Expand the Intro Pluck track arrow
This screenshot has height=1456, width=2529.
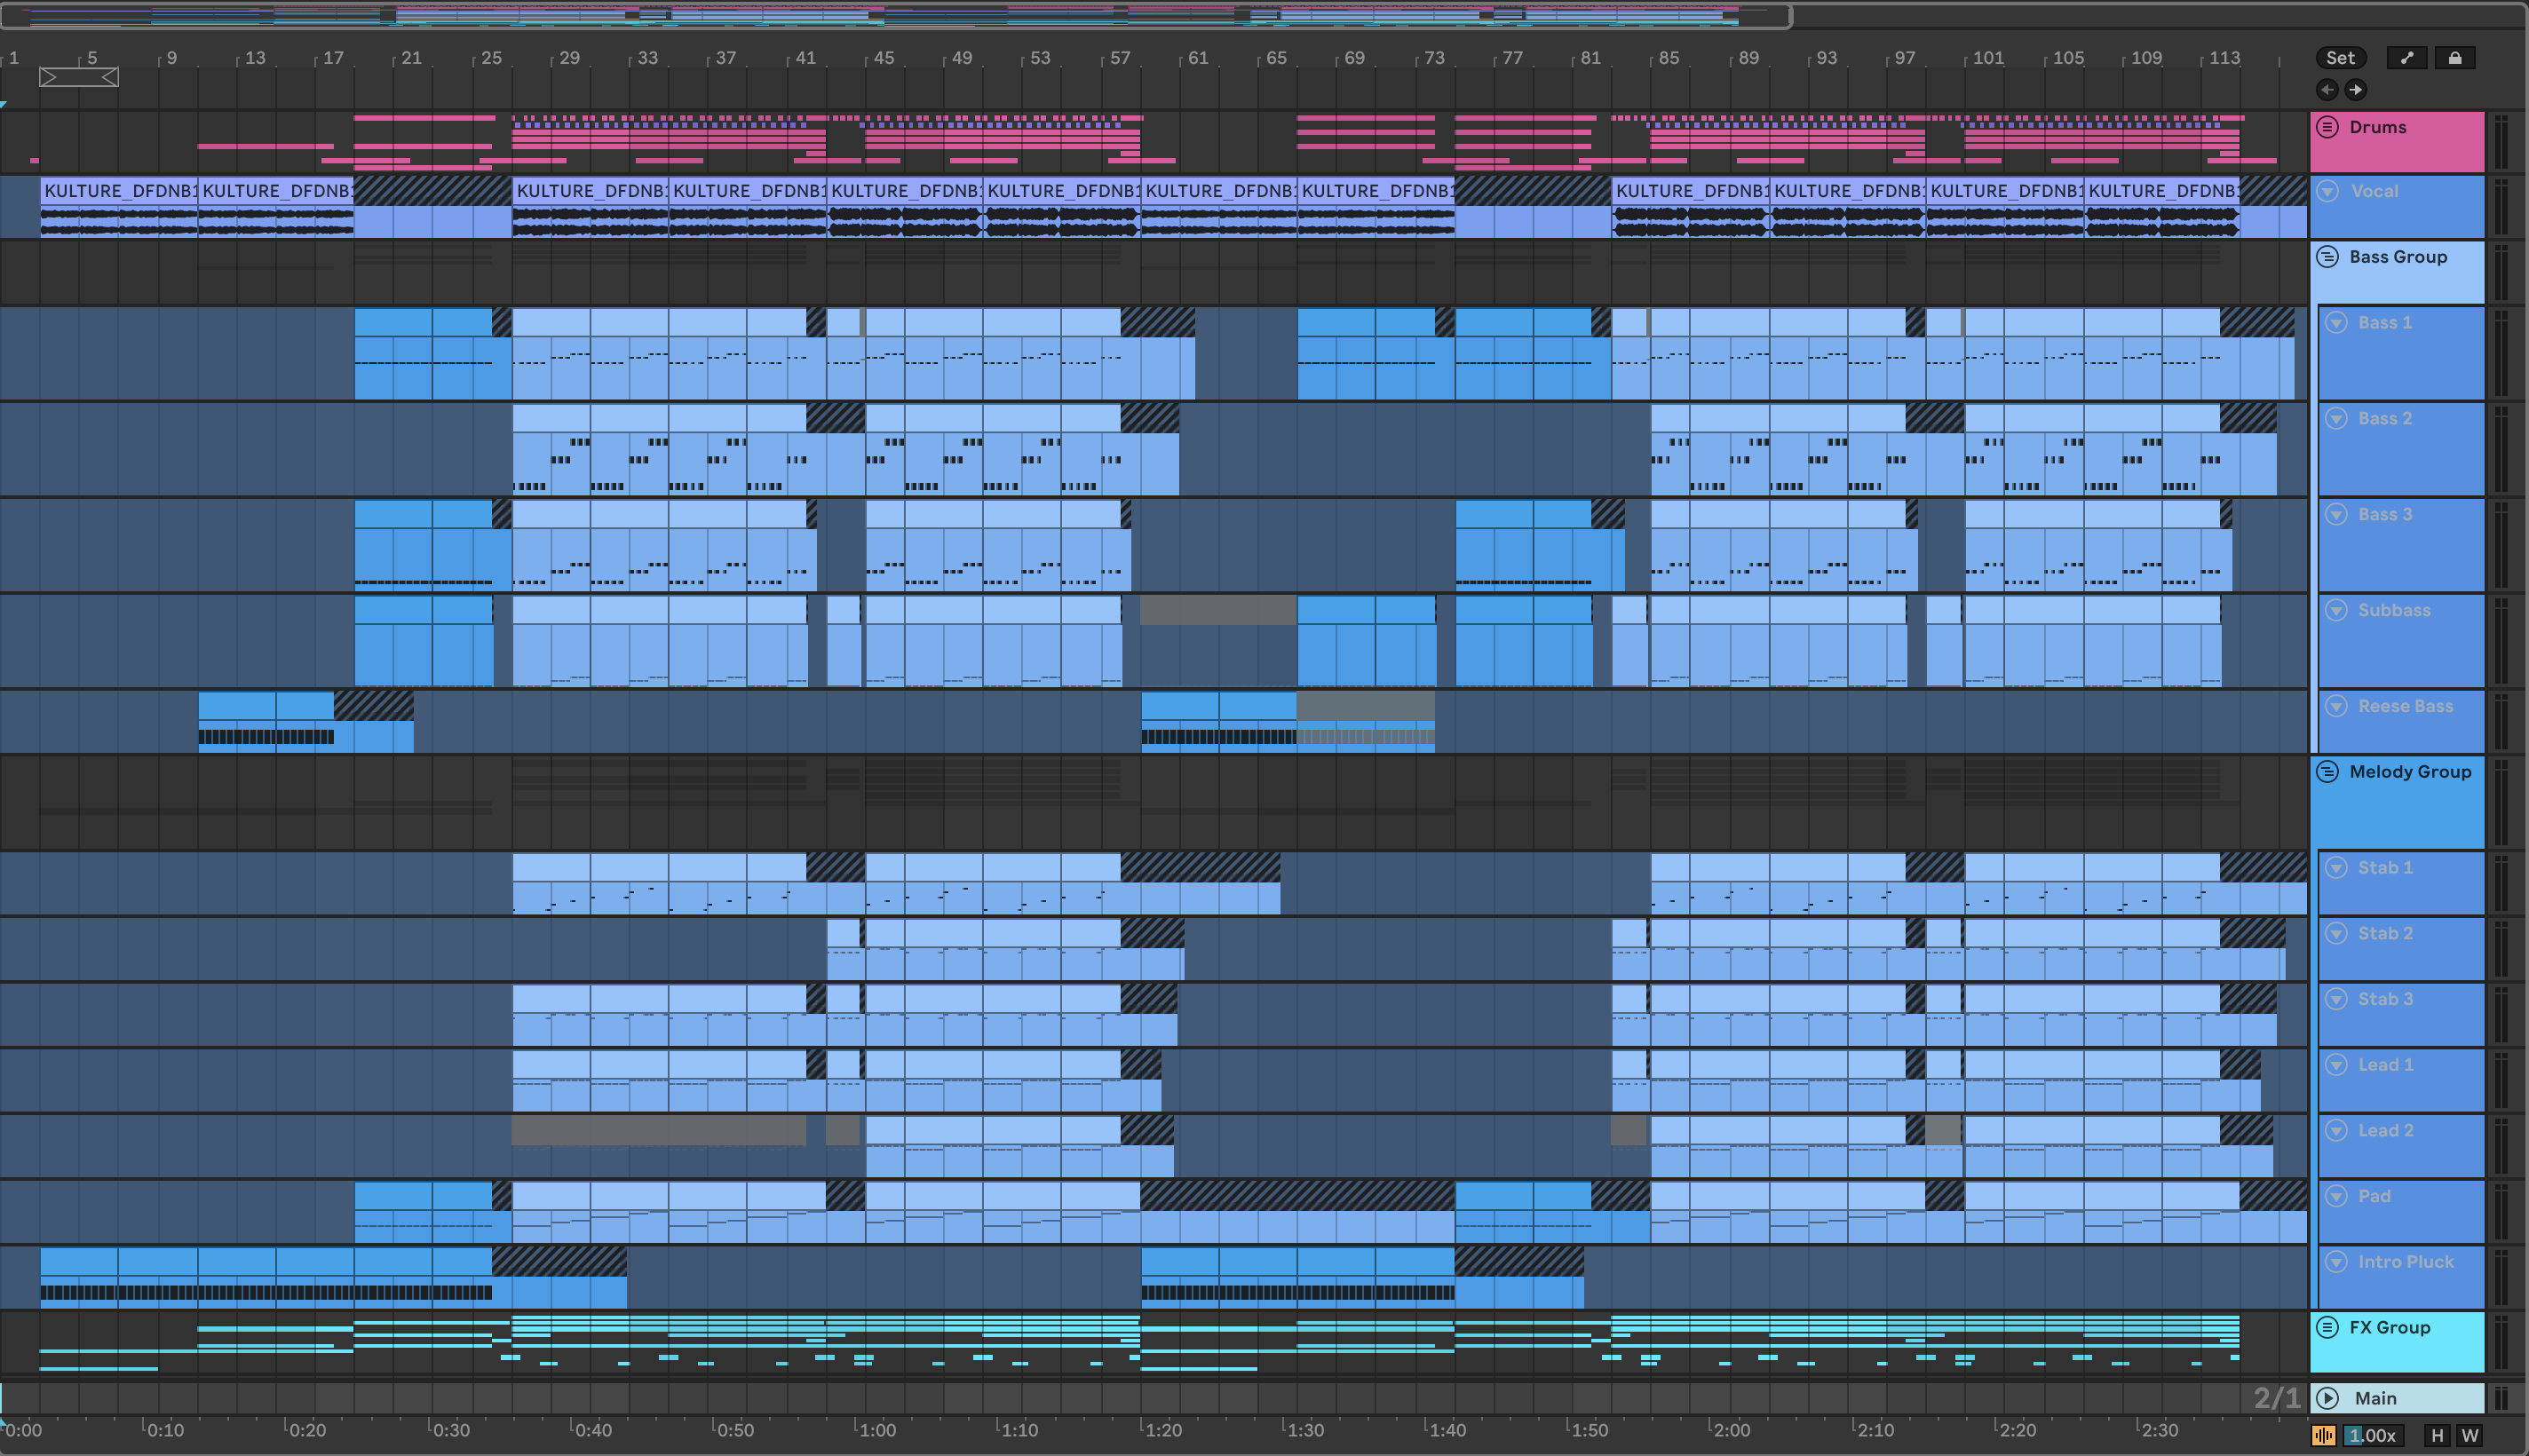click(2336, 1262)
